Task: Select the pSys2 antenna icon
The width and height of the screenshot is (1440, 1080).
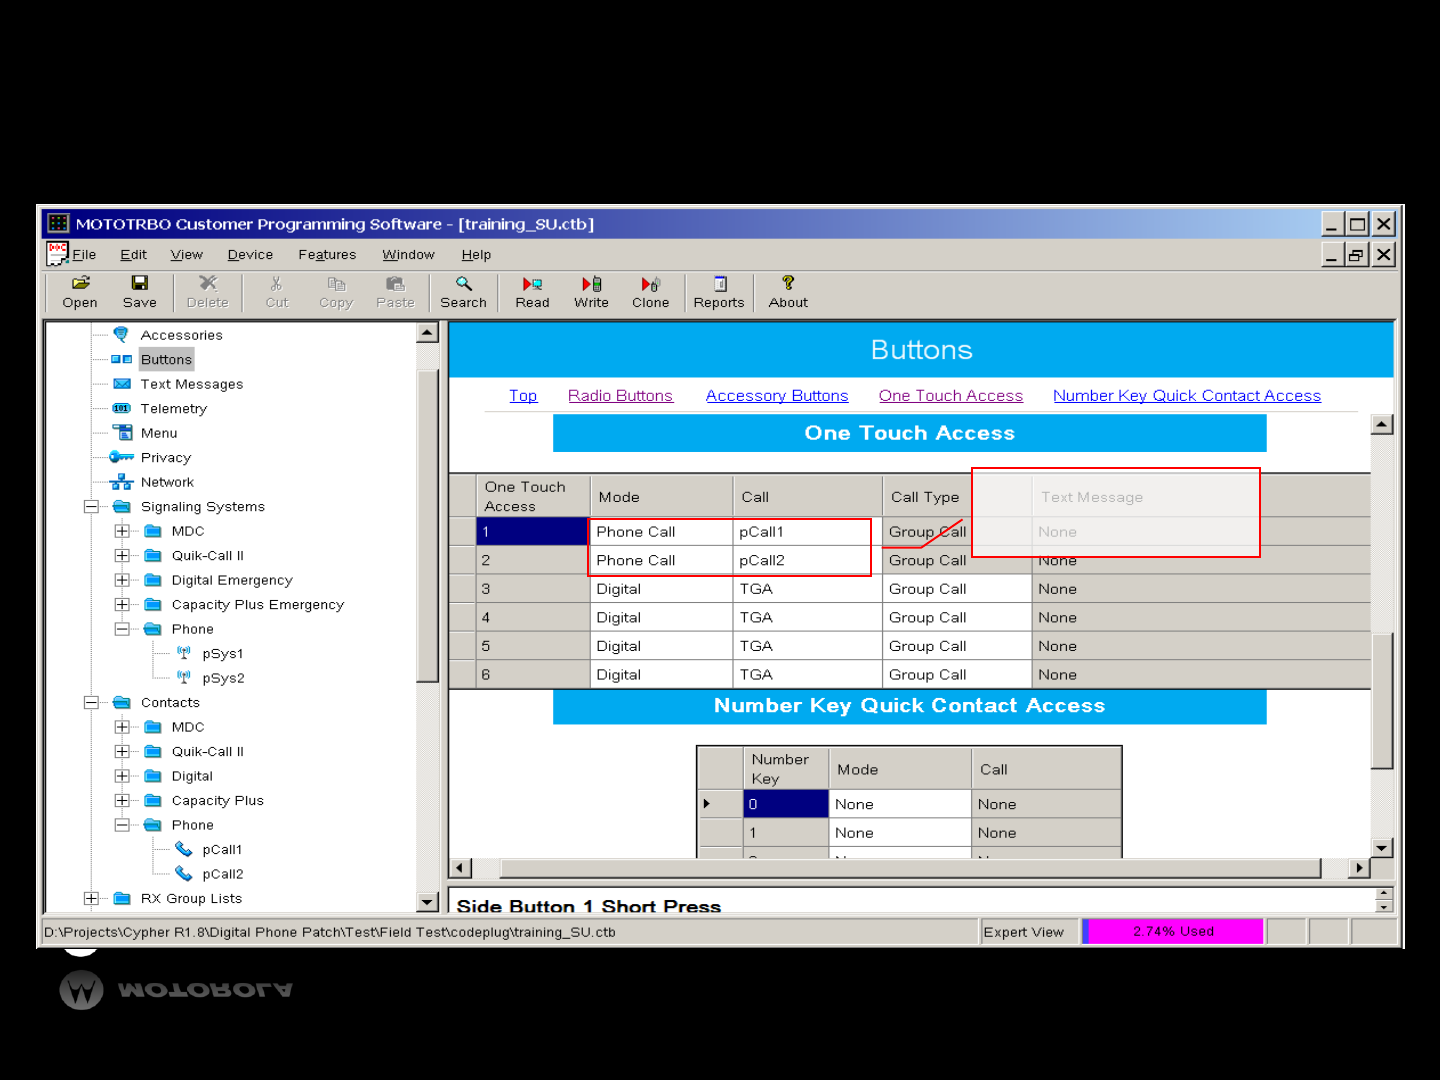Action: pyautogui.click(x=184, y=677)
